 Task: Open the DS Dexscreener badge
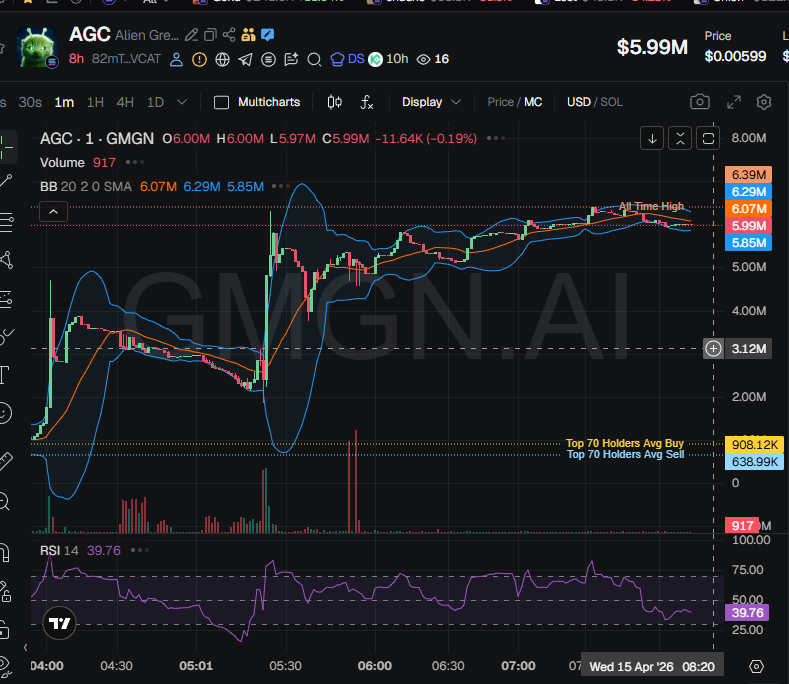tap(347, 59)
